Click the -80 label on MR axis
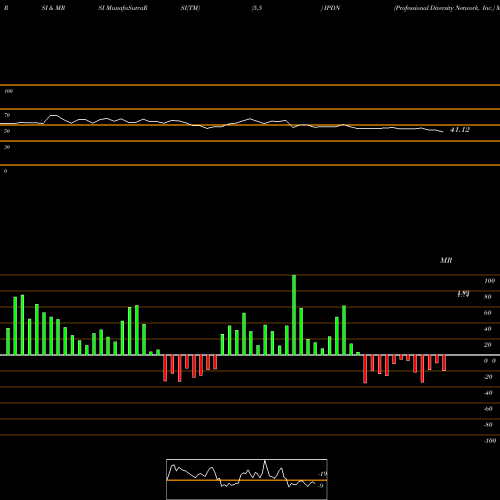The width and height of the screenshot is (500, 500). pos(488,425)
